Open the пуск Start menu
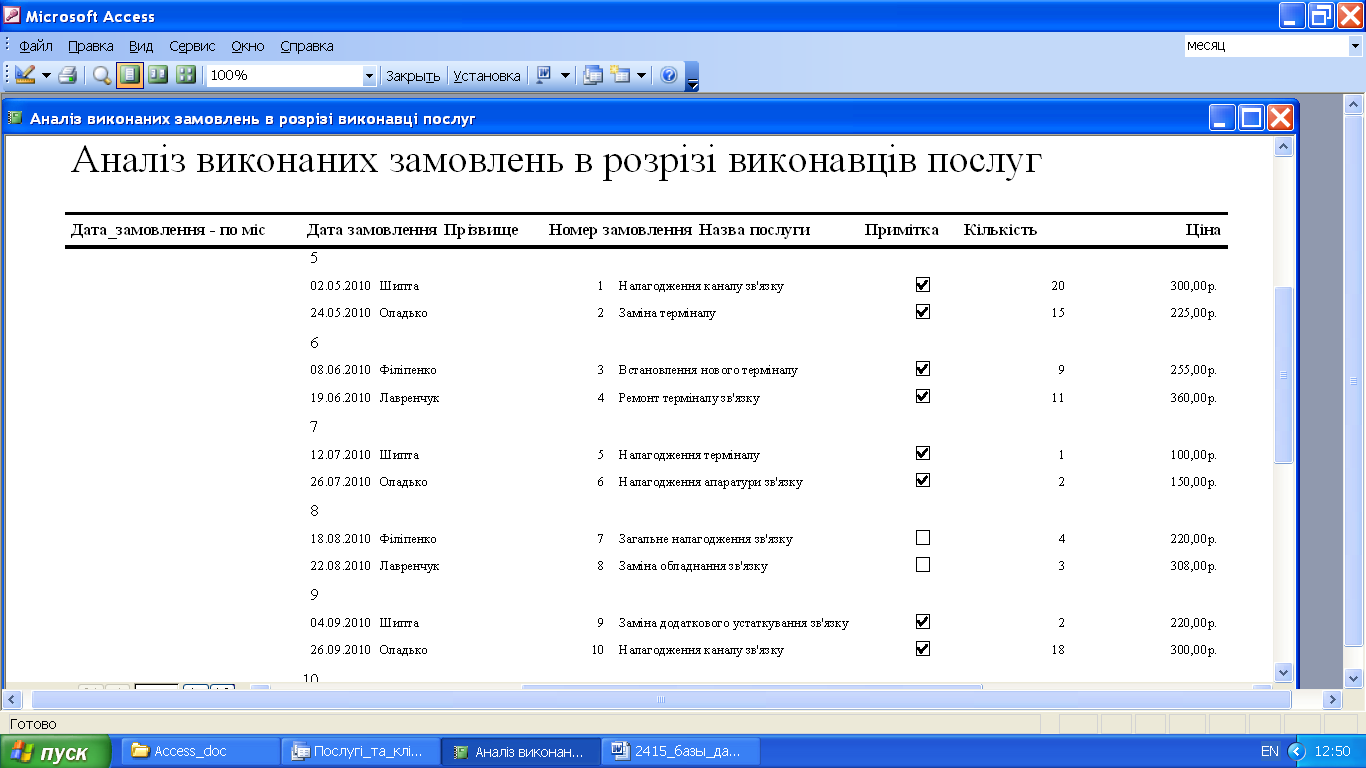 point(56,752)
